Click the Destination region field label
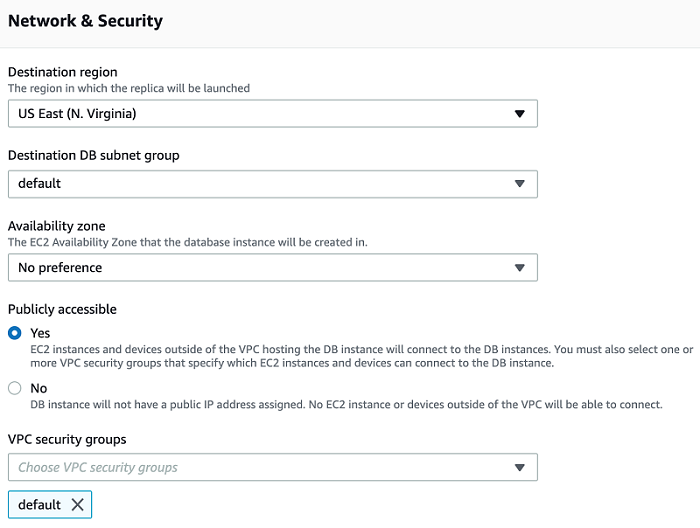The height and width of the screenshot is (528, 700). point(63,72)
